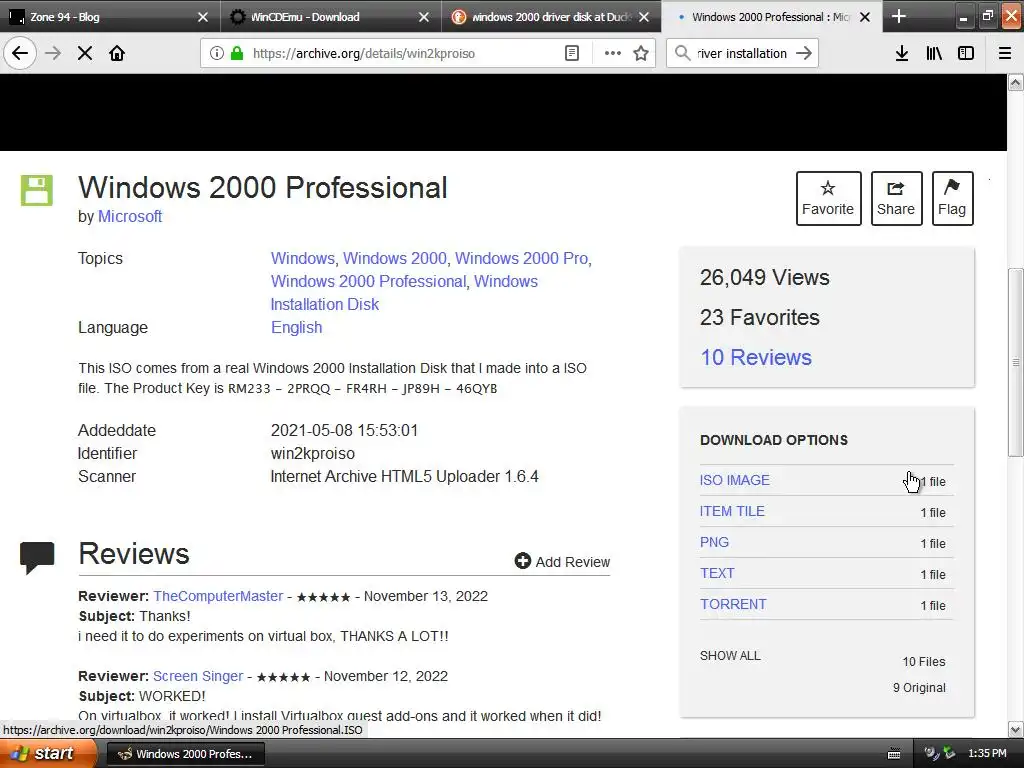Open the TEXT download option
This screenshot has height=768, width=1024.
pyautogui.click(x=717, y=573)
